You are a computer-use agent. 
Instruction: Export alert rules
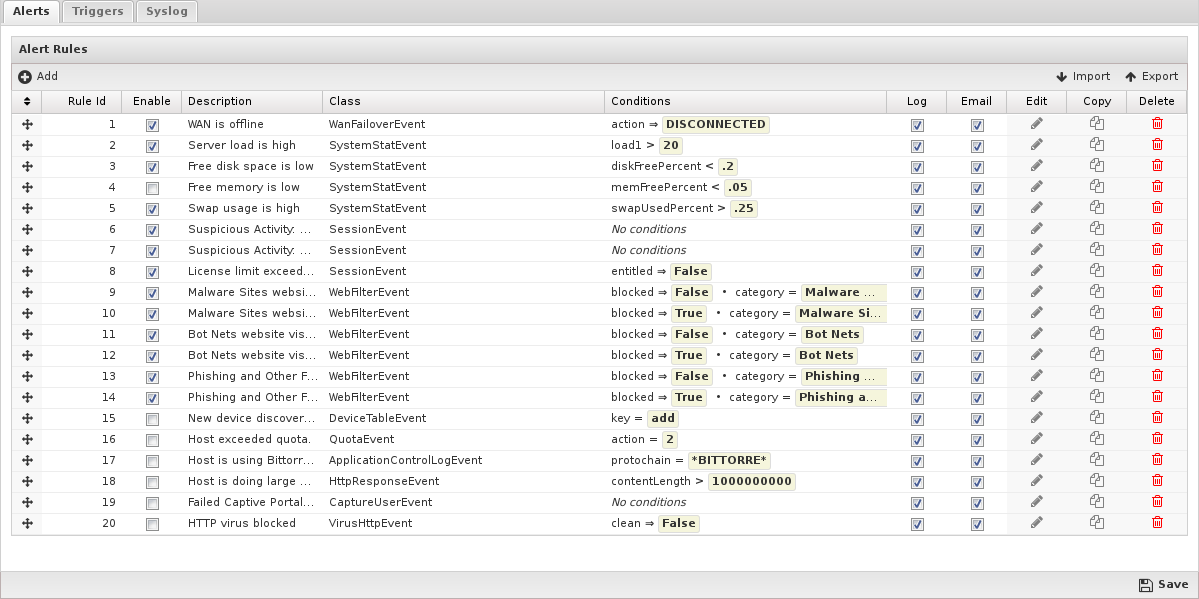(x=1152, y=77)
